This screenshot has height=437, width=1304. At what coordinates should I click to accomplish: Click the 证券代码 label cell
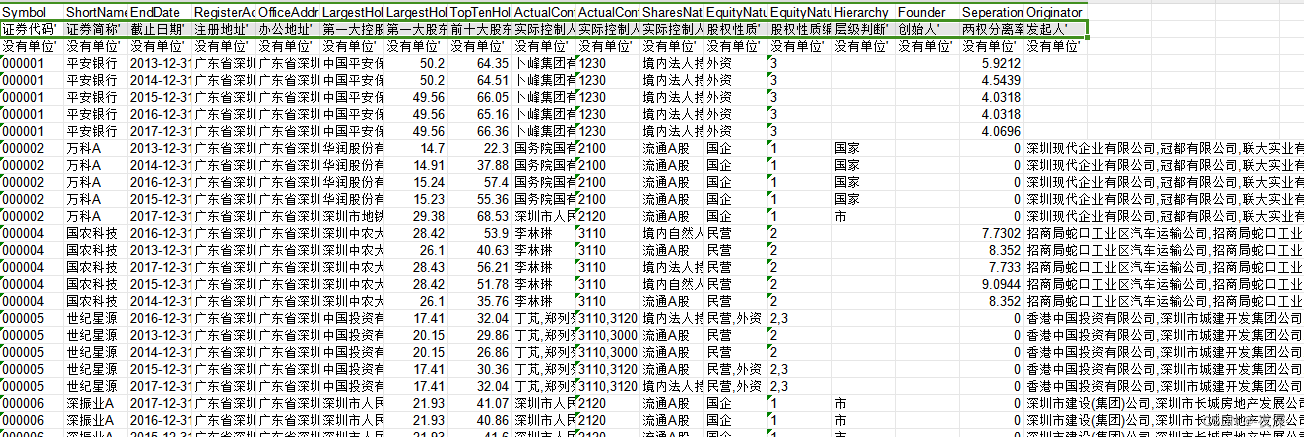(x=32, y=28)
